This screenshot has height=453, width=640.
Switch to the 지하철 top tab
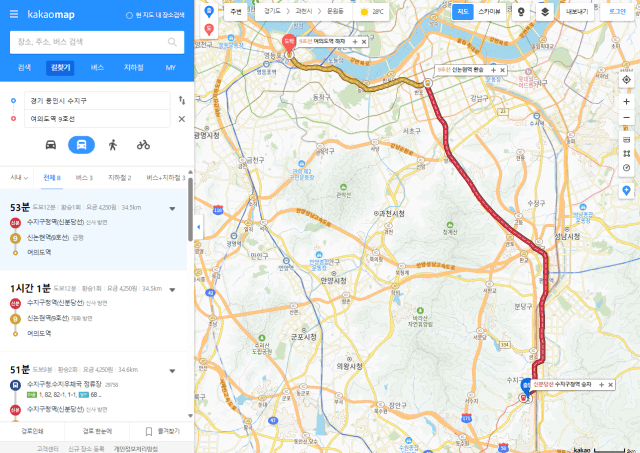point(133,67)
